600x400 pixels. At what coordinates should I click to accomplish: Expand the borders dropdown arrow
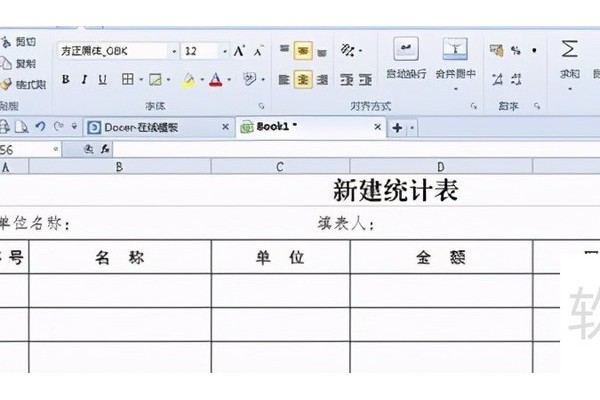[x=141, y=80]
